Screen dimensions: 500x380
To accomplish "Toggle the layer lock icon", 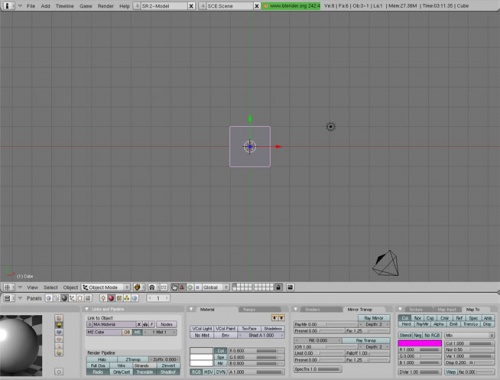I will click(x=278, y=287).
